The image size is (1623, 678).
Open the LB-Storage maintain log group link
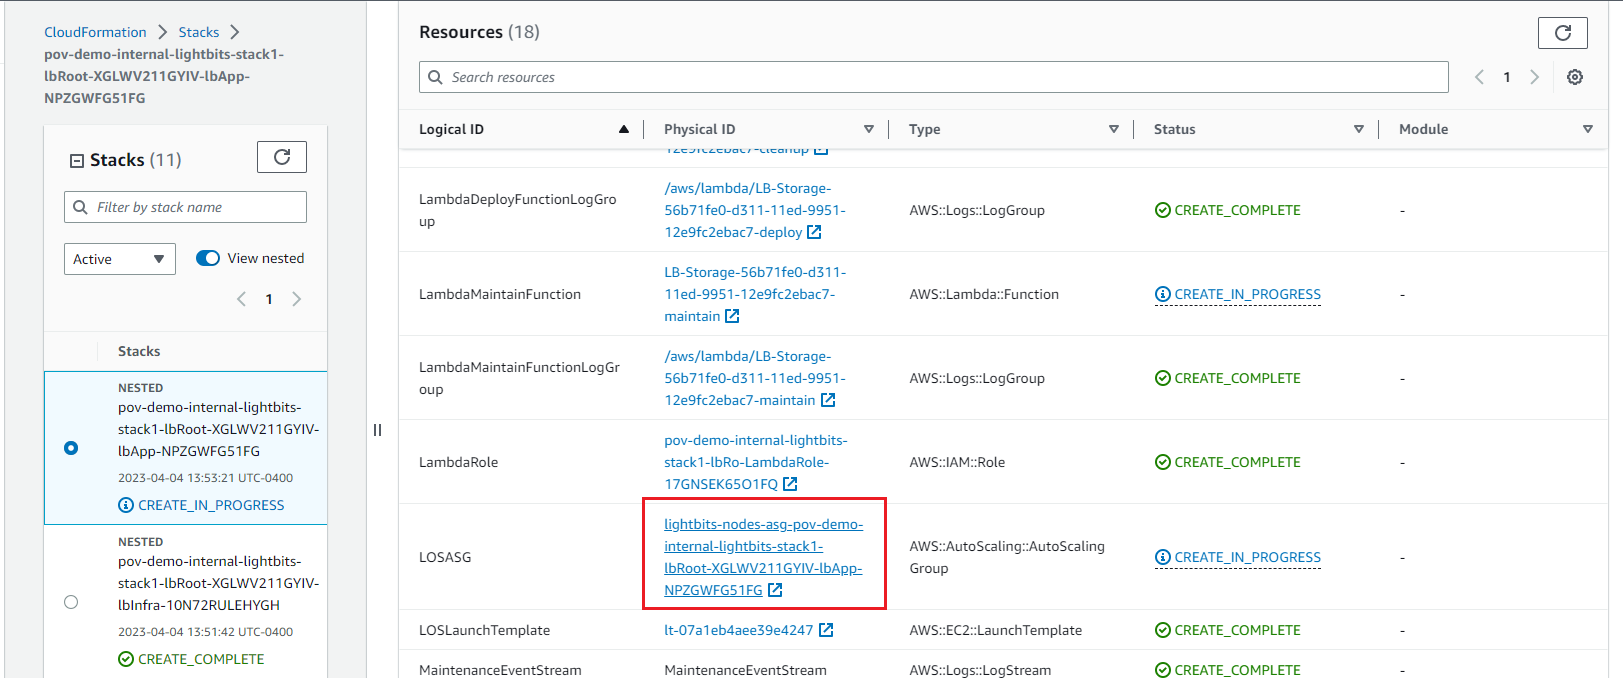(755, 378)
